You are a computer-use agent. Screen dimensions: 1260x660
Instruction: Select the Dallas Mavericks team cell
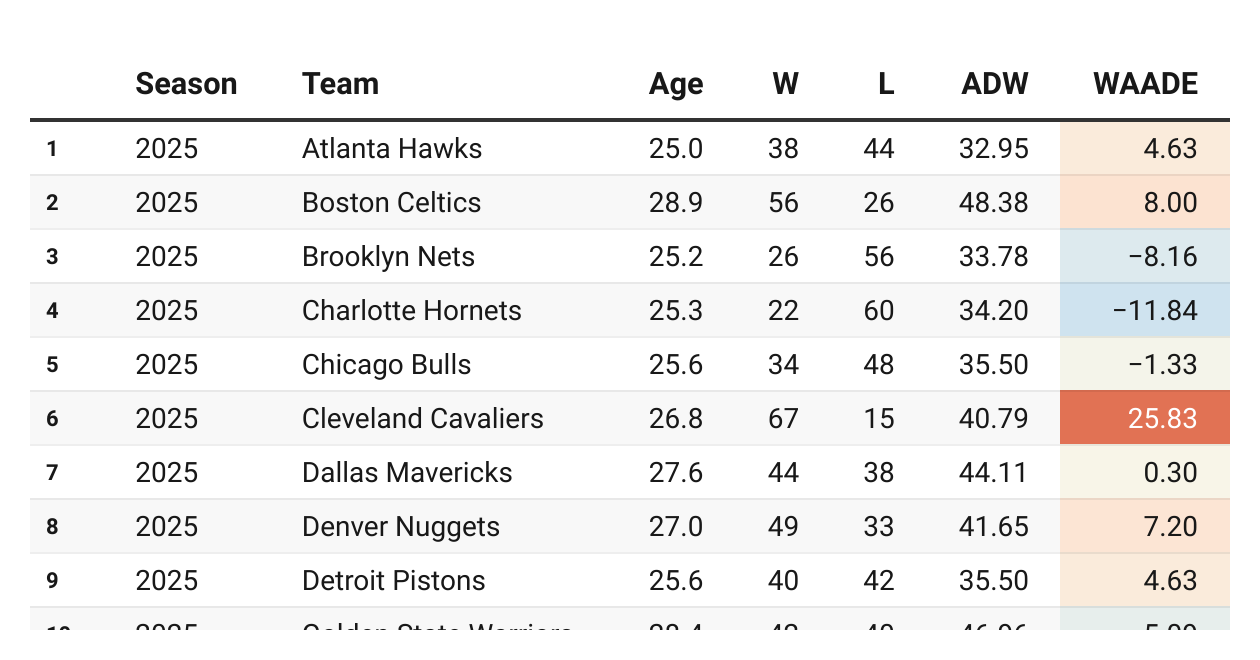[407, 473]
